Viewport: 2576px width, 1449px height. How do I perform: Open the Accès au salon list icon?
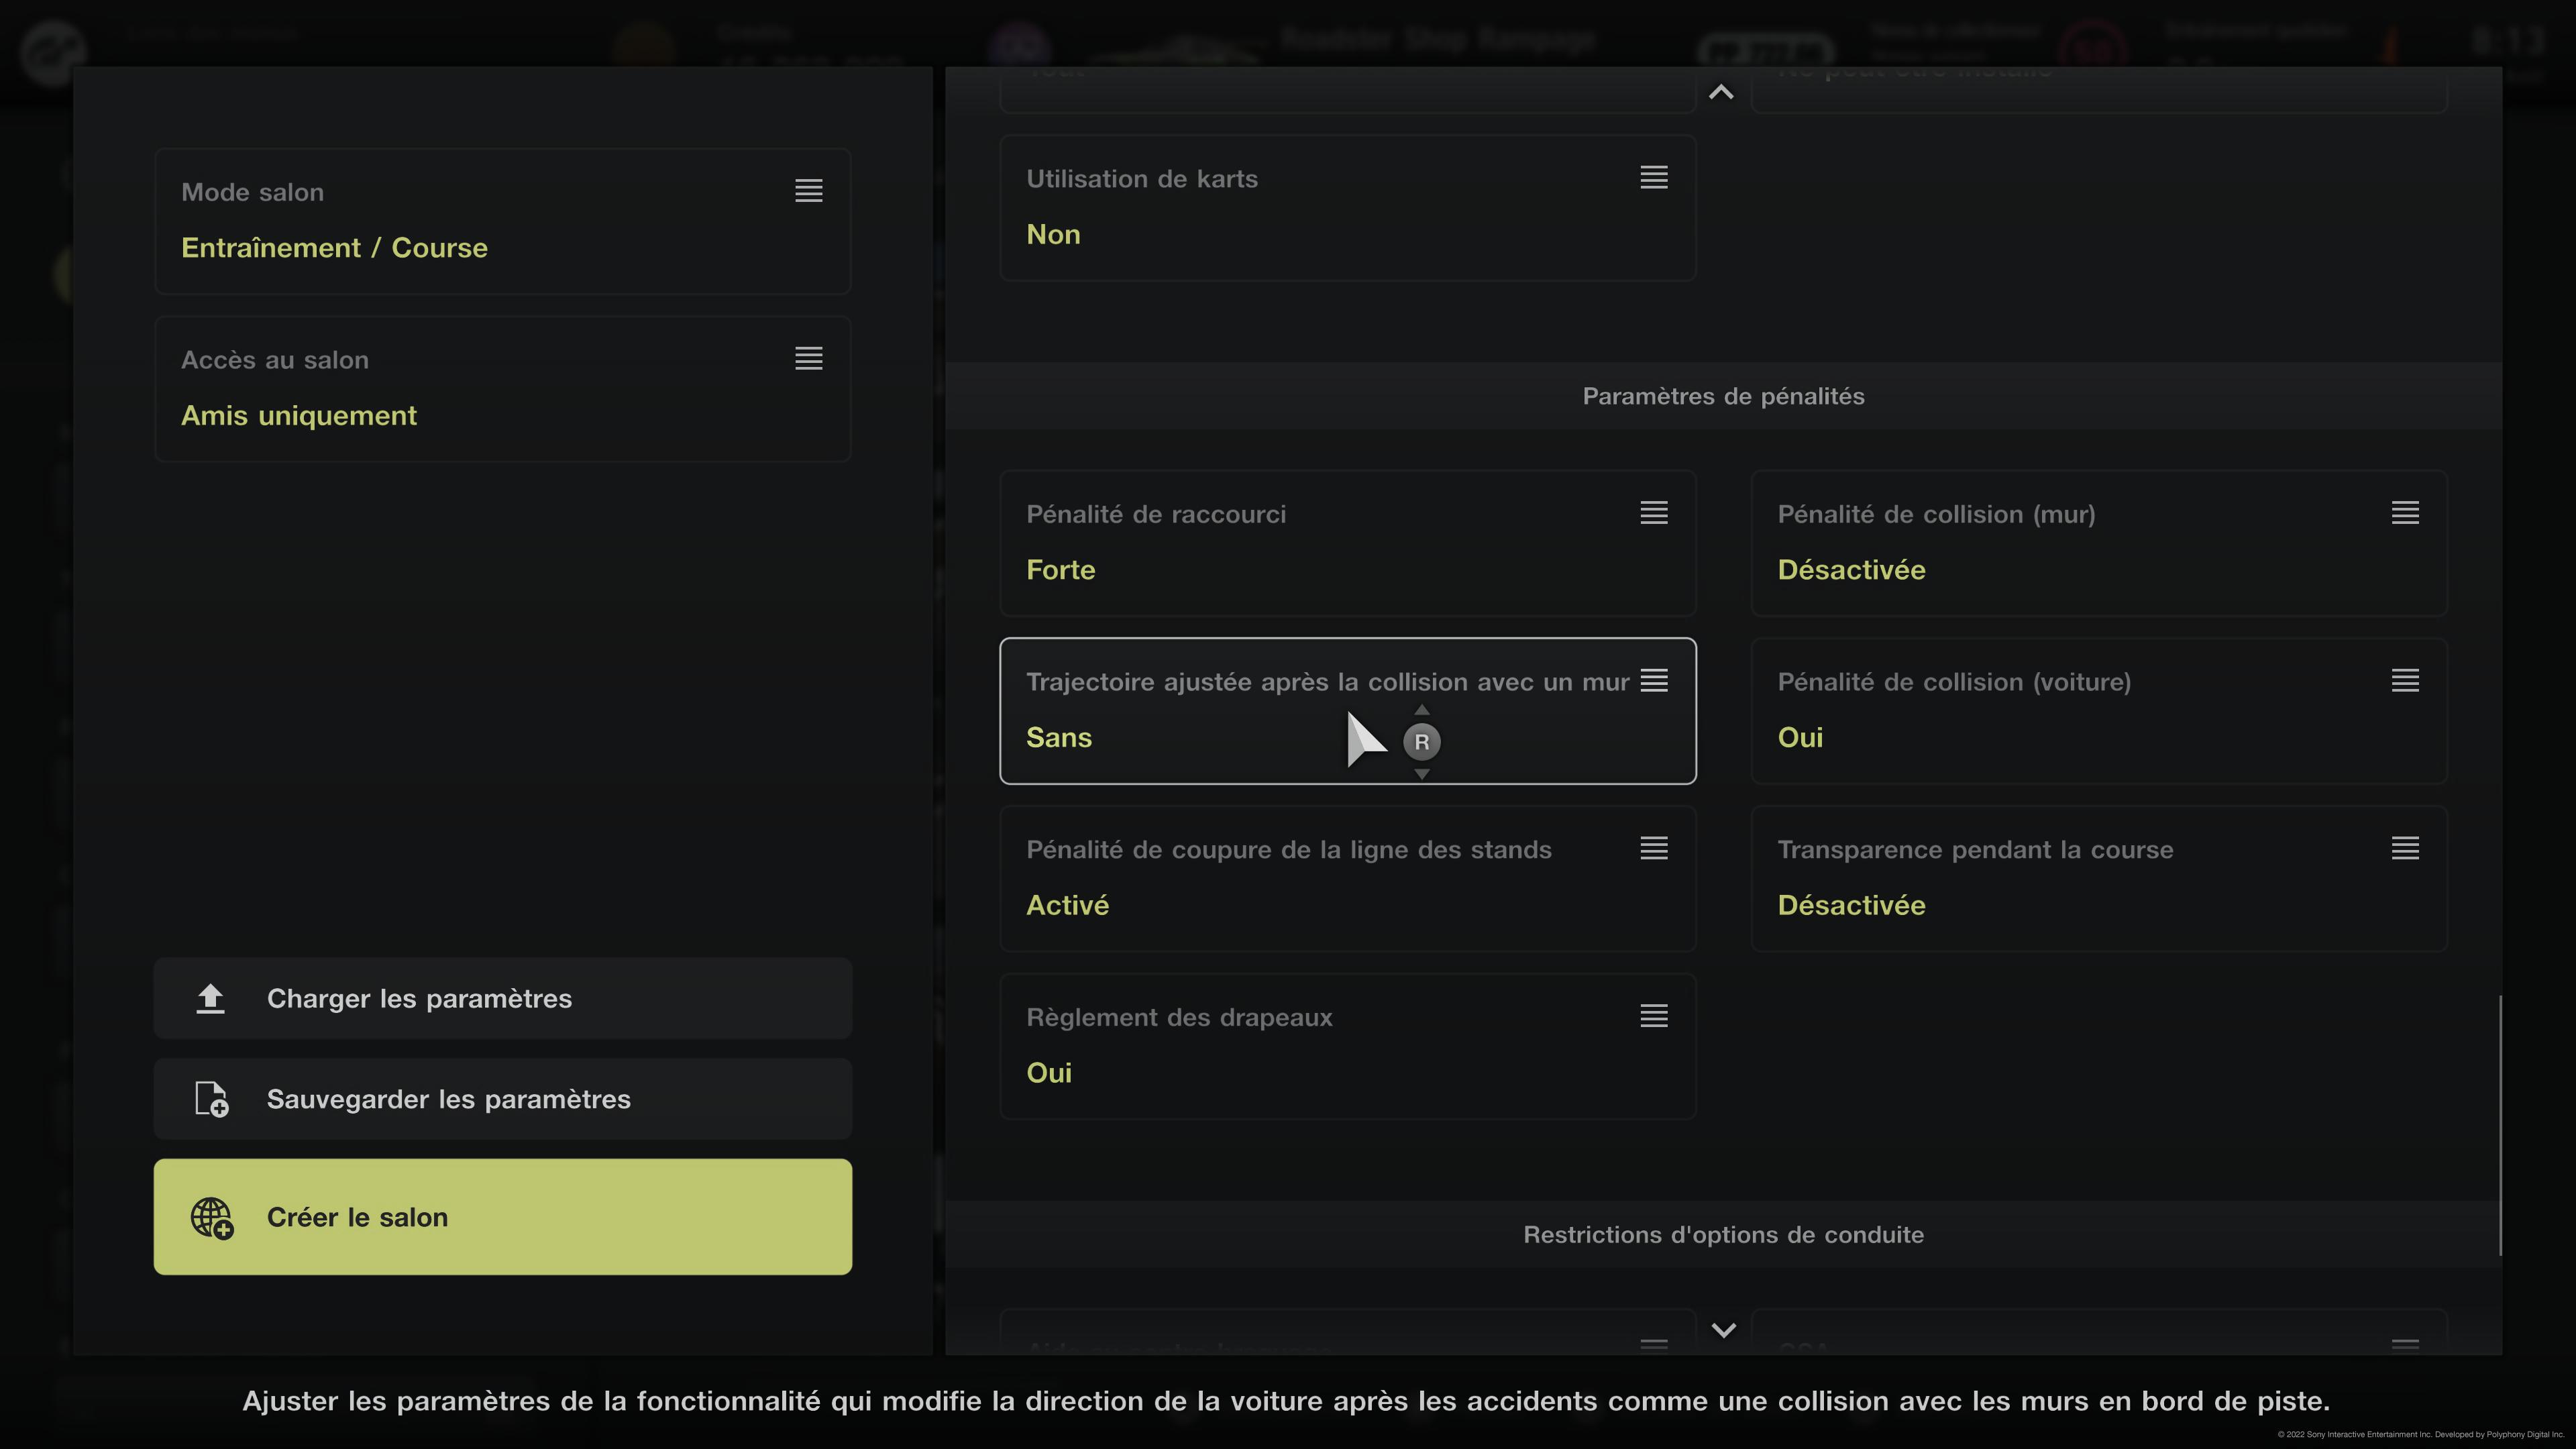(808, 359)
